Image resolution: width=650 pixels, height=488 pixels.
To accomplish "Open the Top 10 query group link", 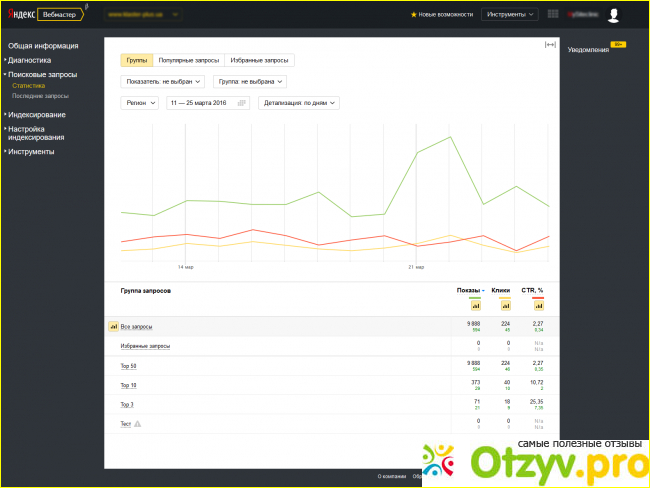I will coord(128,385).
